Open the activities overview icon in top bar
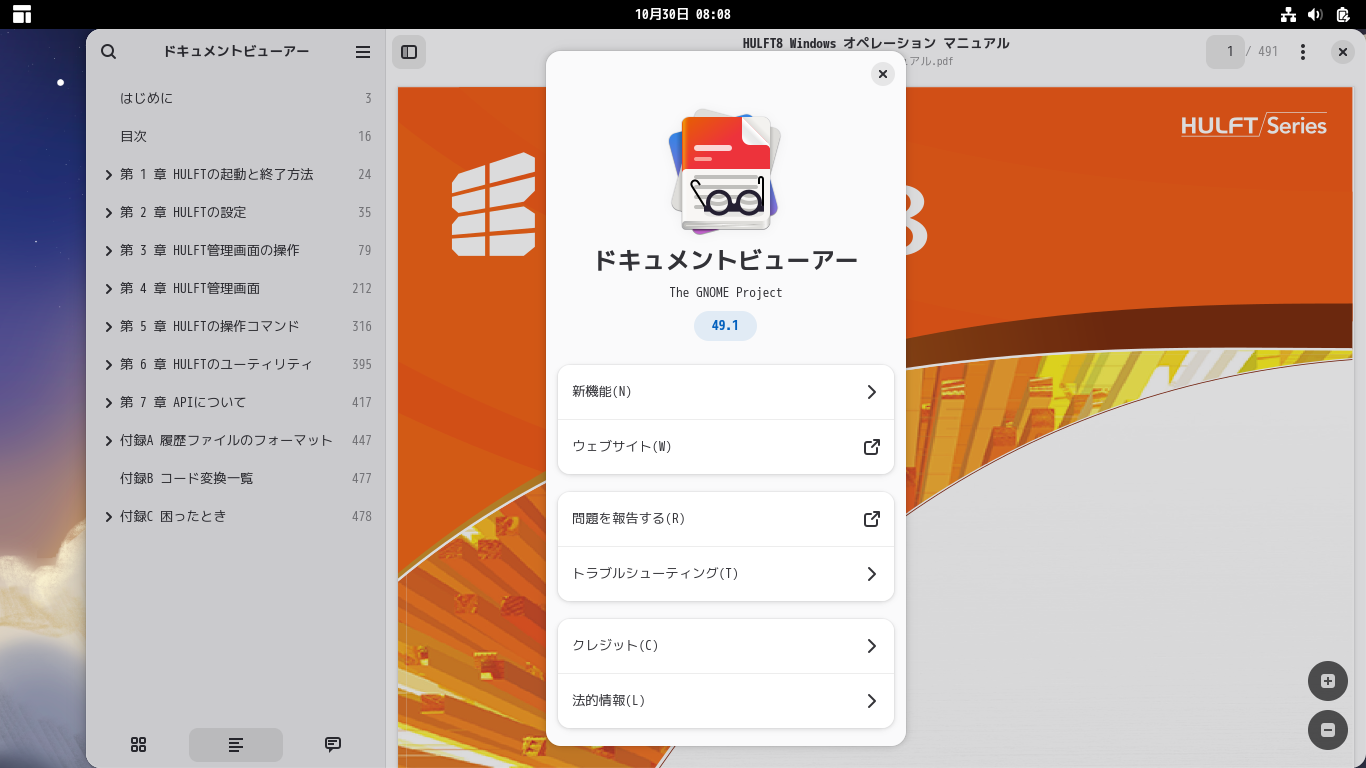 [x=22, y=14]
